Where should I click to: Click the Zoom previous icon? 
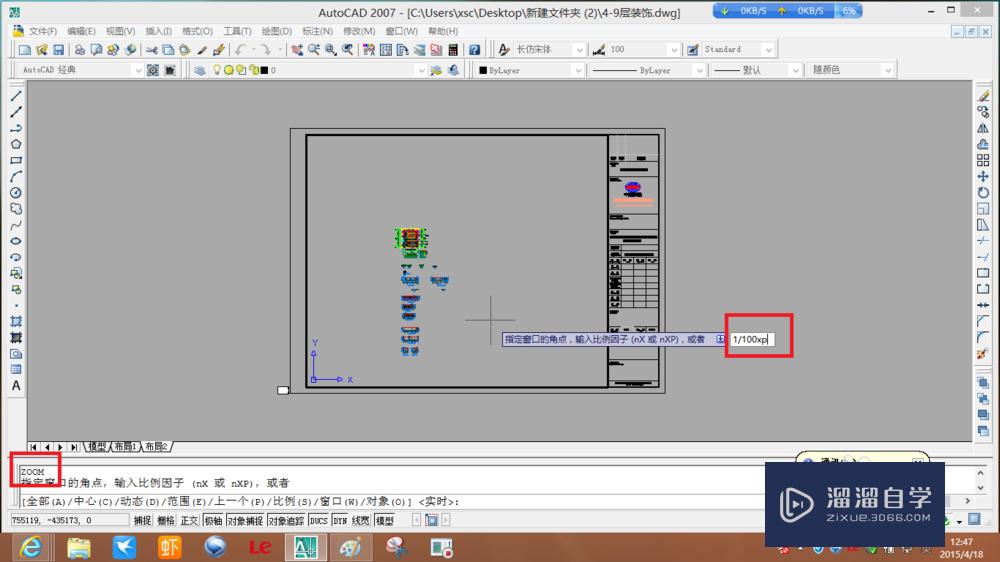click(348, 50)
